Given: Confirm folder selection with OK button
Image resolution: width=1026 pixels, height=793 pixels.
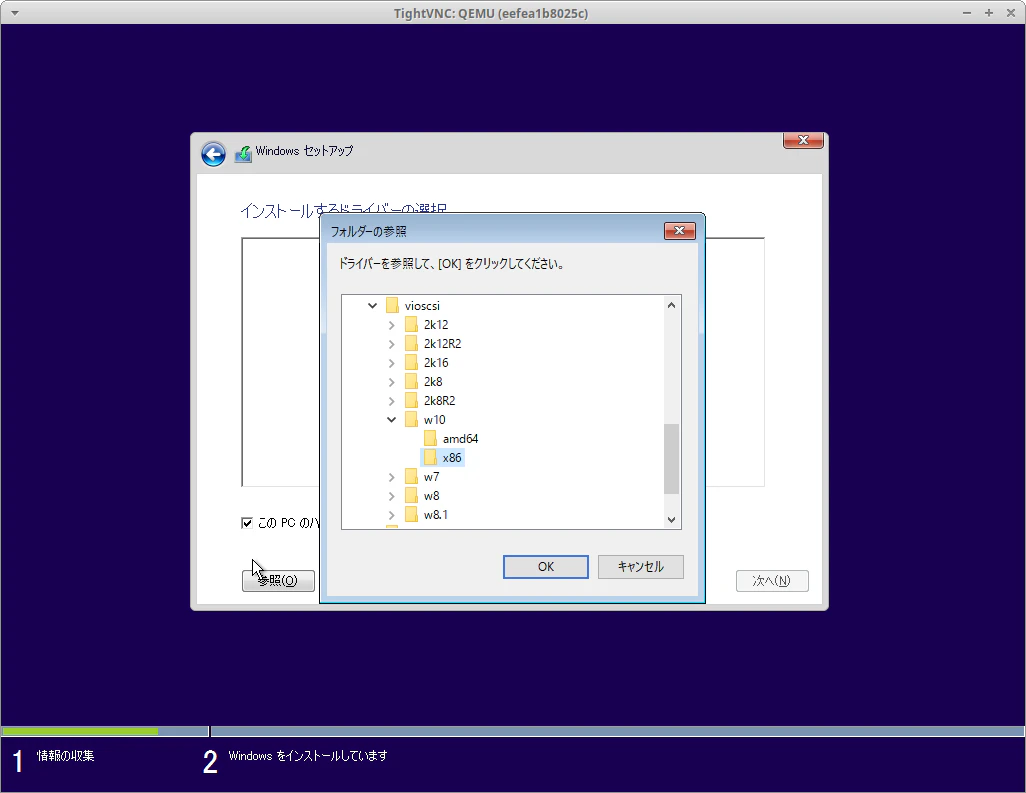Looking at the screenshot, I should 546,567.
